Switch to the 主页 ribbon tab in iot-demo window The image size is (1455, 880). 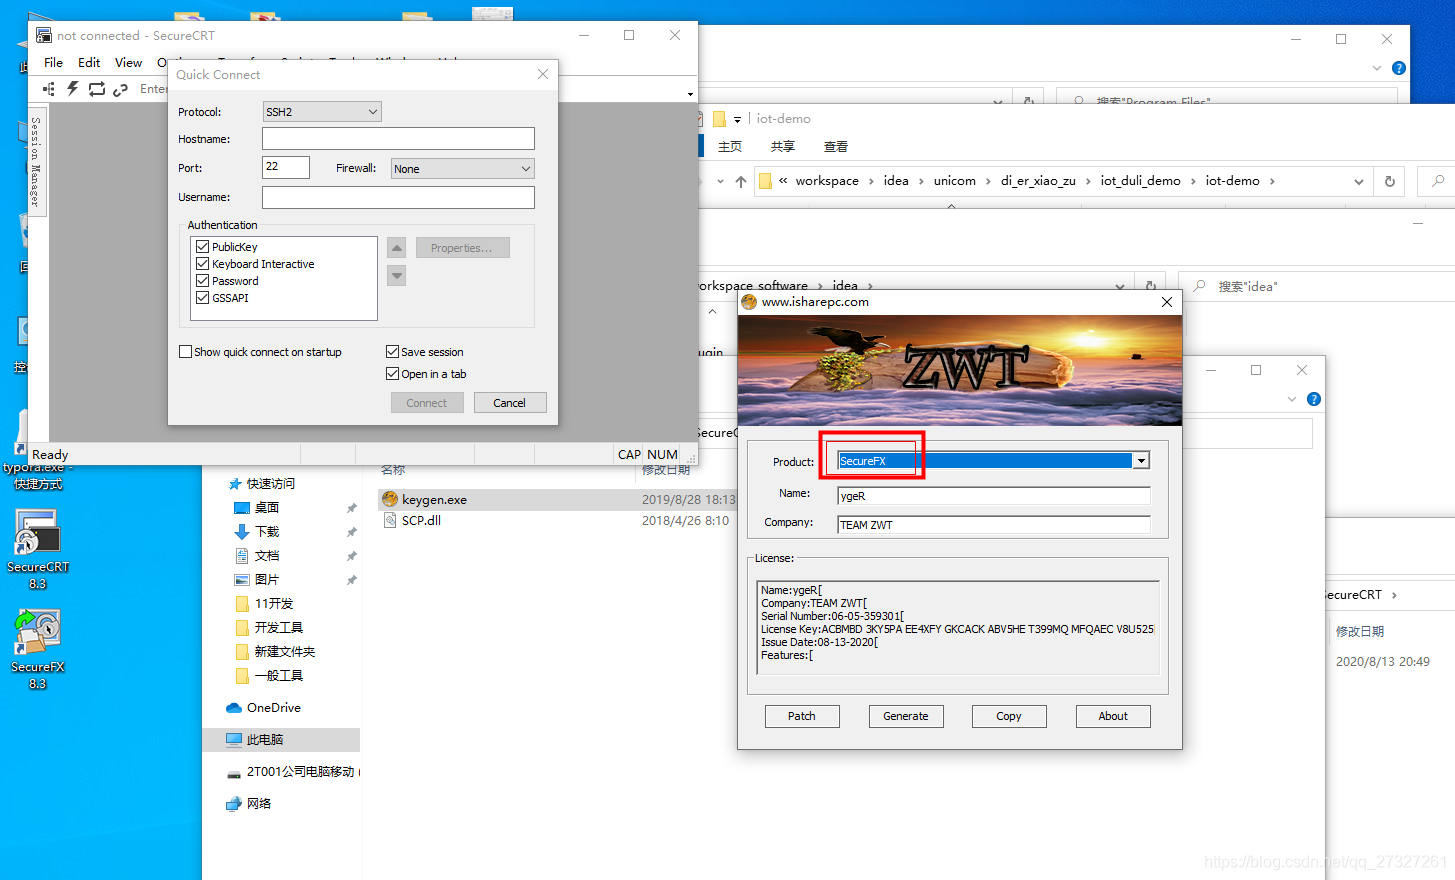point(730,146)
